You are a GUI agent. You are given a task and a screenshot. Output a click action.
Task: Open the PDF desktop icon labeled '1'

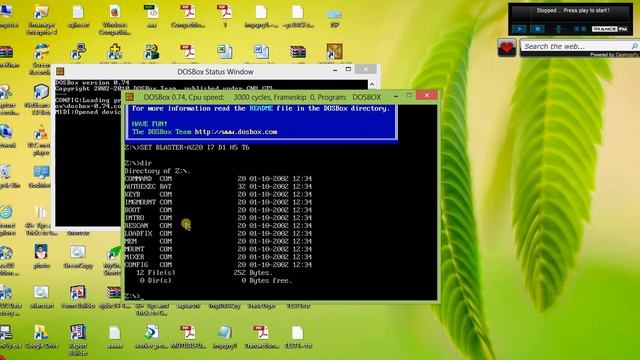coord(224,16)
